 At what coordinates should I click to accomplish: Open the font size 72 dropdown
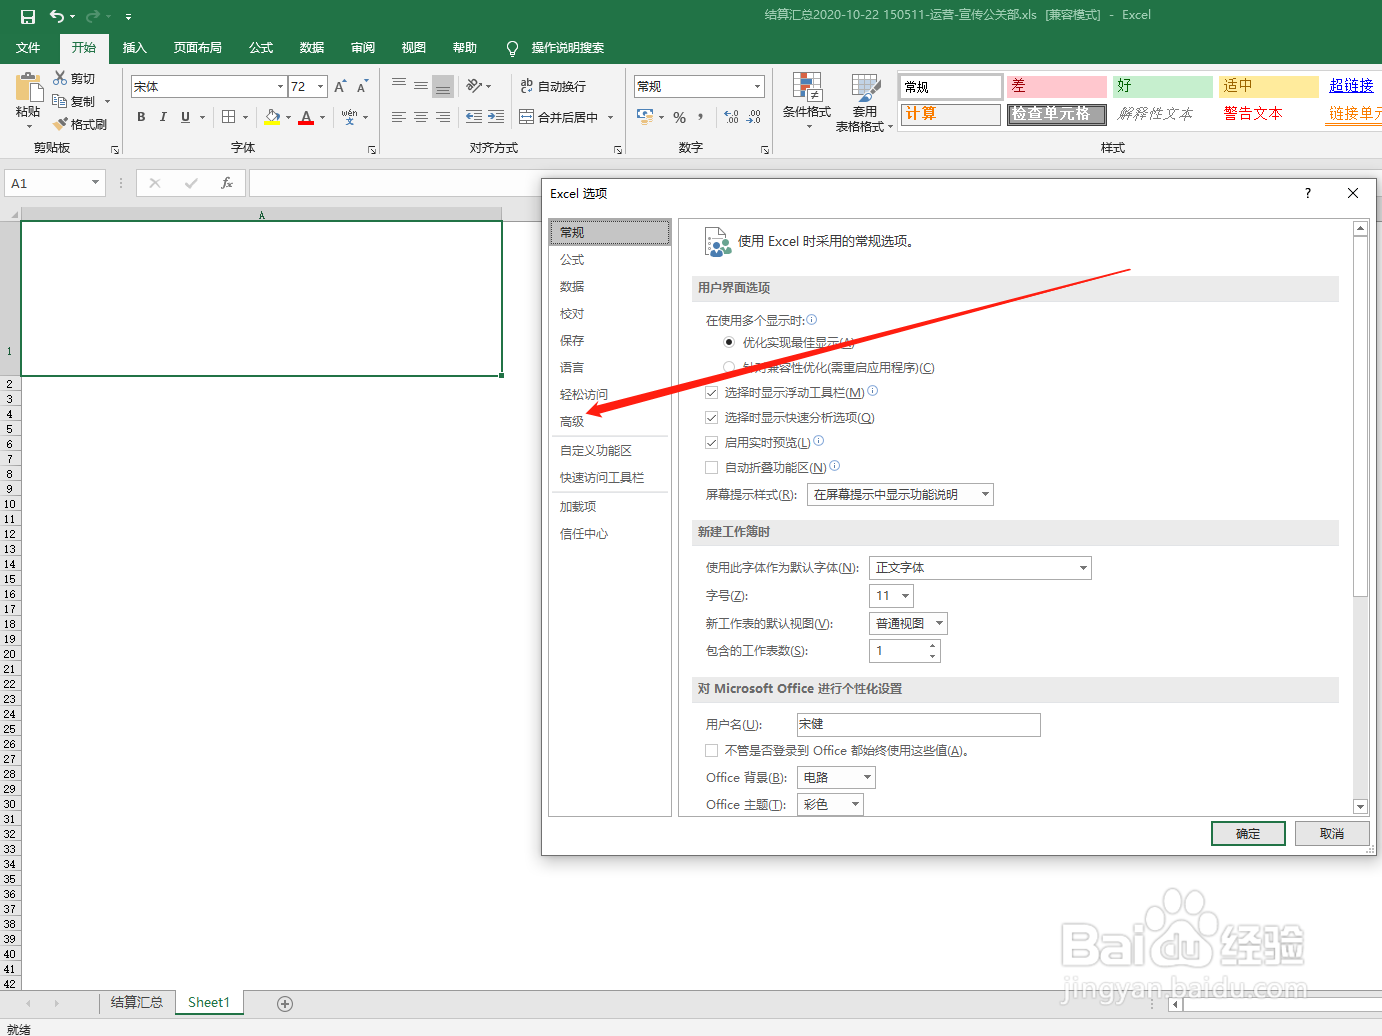click(x=321, y=87)
